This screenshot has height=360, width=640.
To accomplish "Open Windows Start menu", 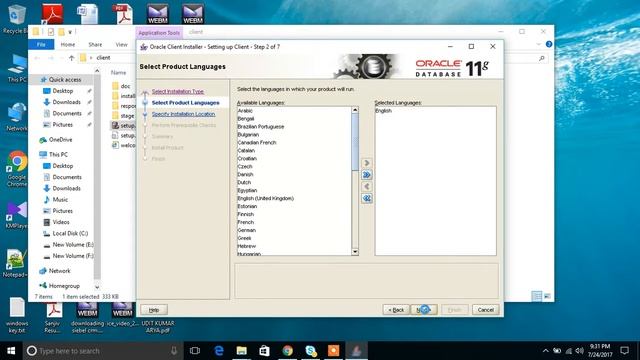I will coord(11,351).
